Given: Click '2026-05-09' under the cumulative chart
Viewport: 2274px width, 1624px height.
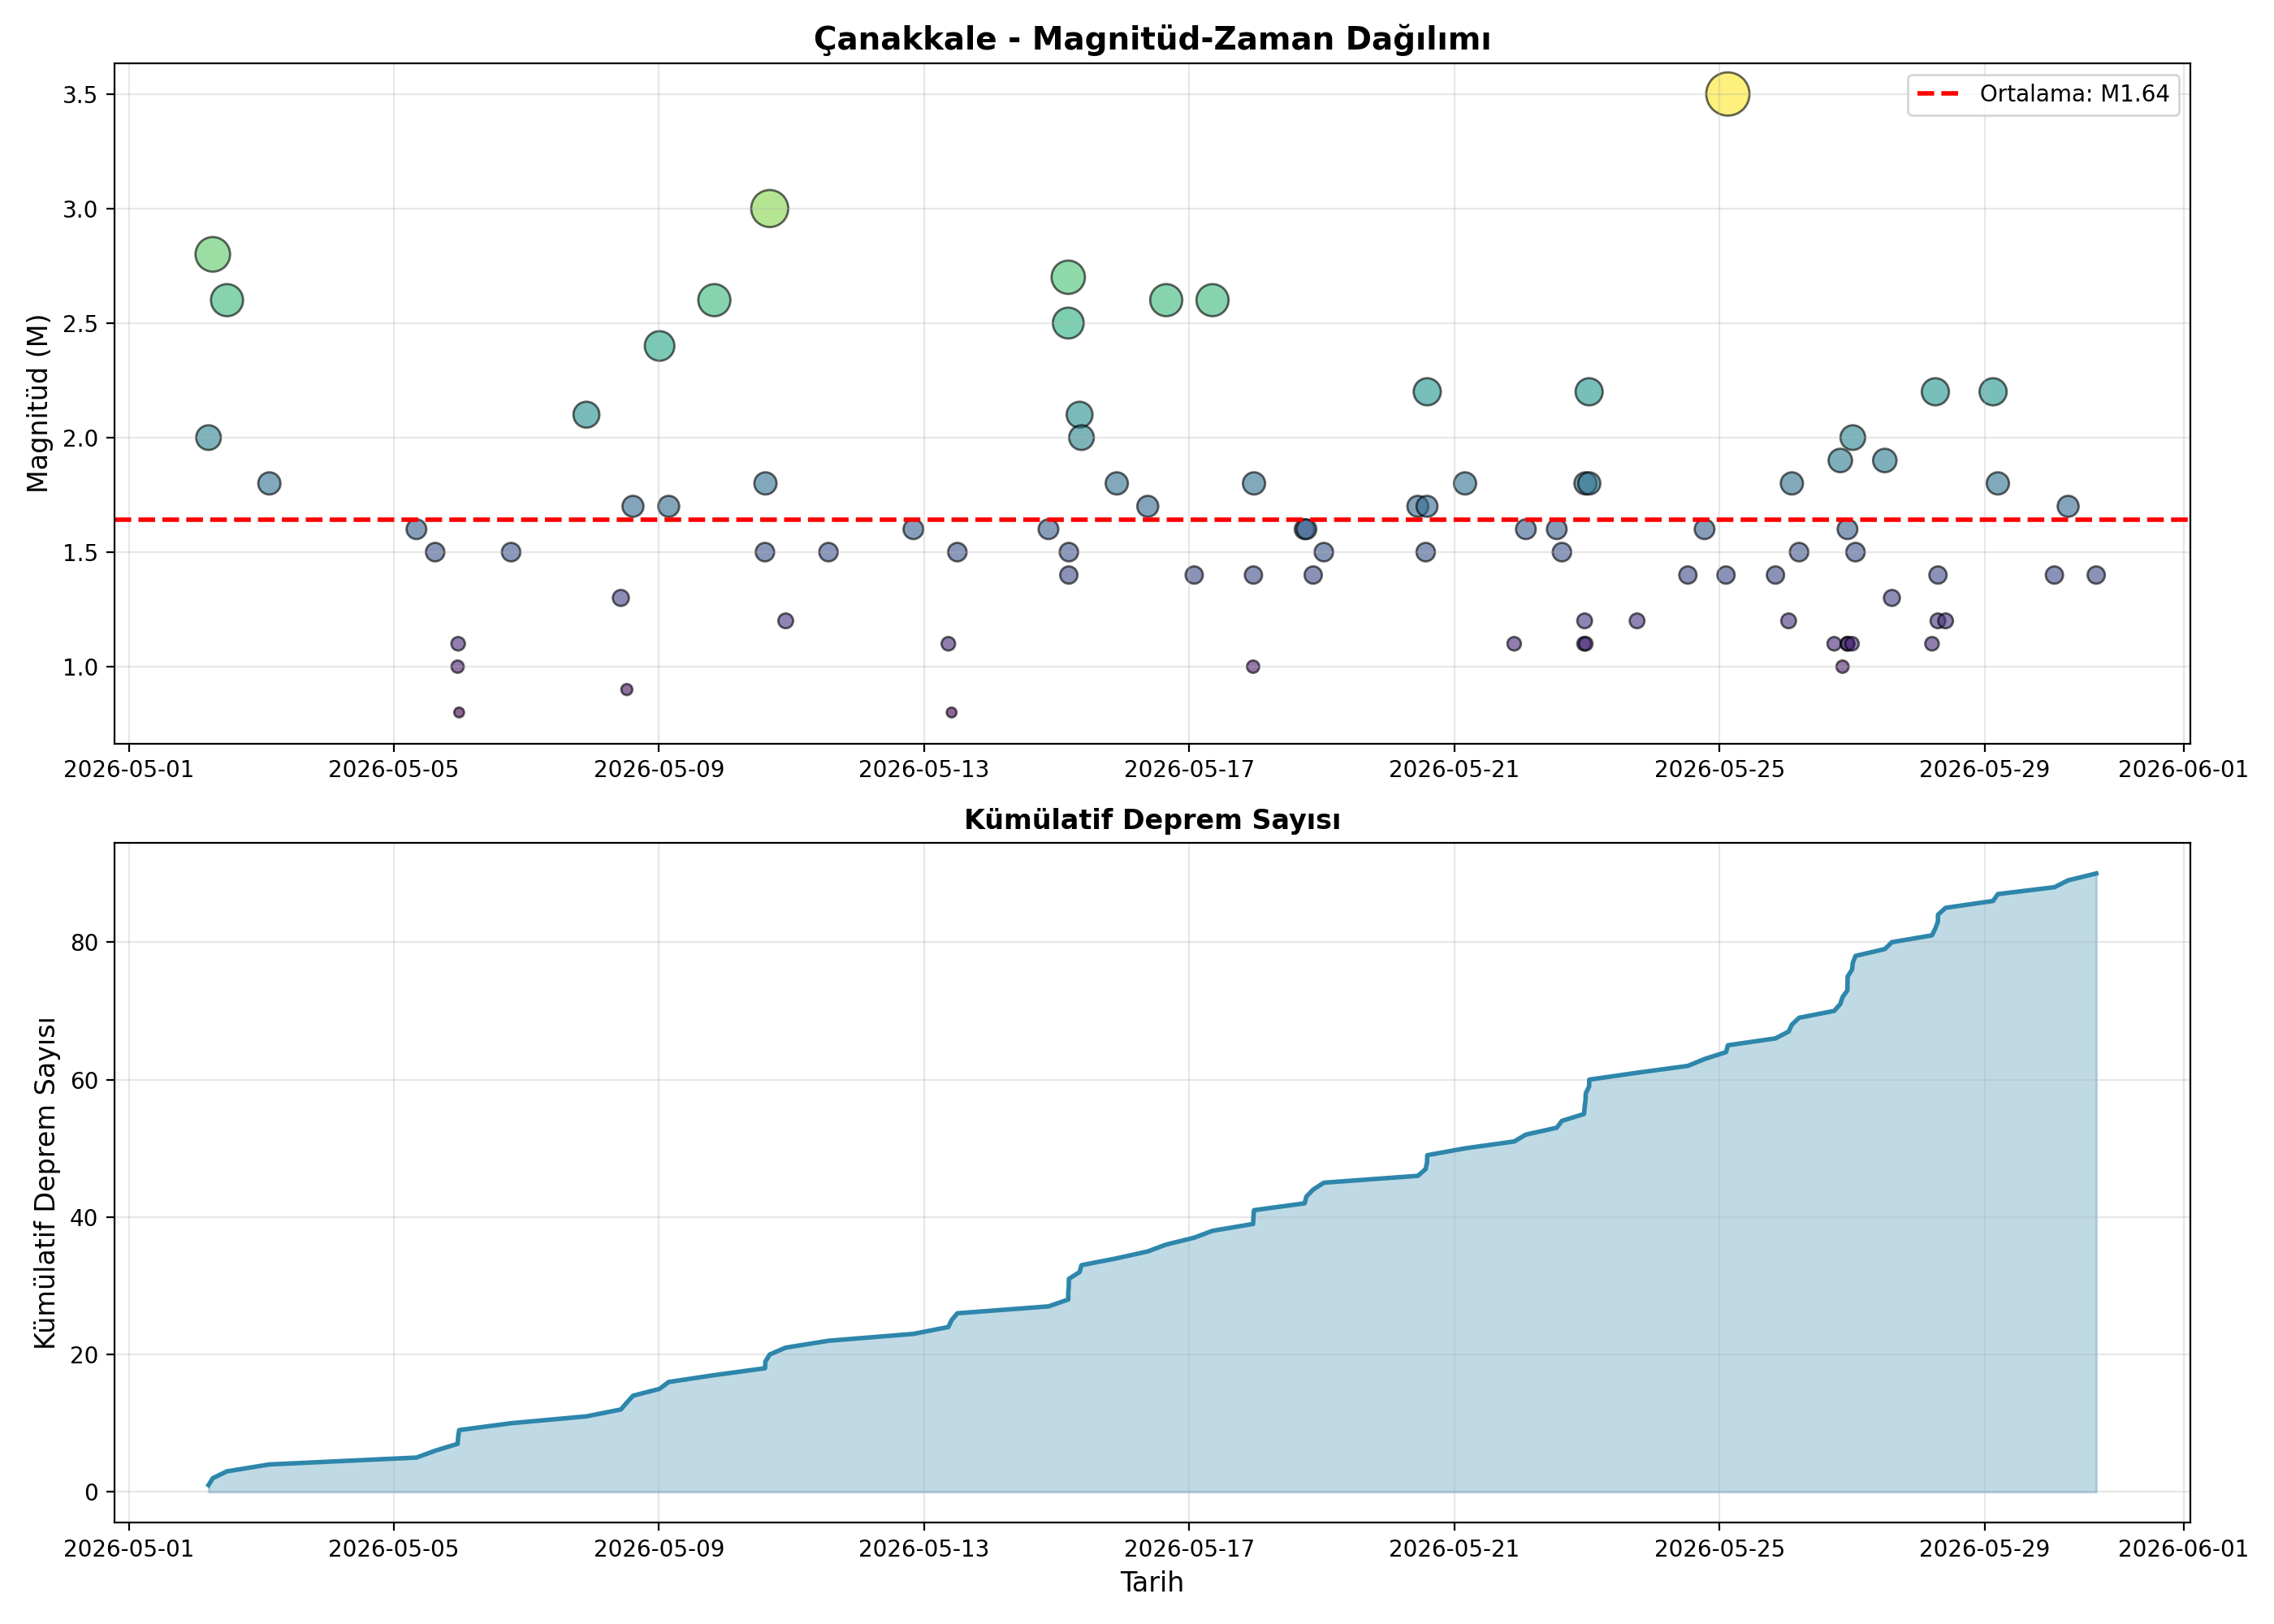Looking at the screenshot, I should (658, 1549).
